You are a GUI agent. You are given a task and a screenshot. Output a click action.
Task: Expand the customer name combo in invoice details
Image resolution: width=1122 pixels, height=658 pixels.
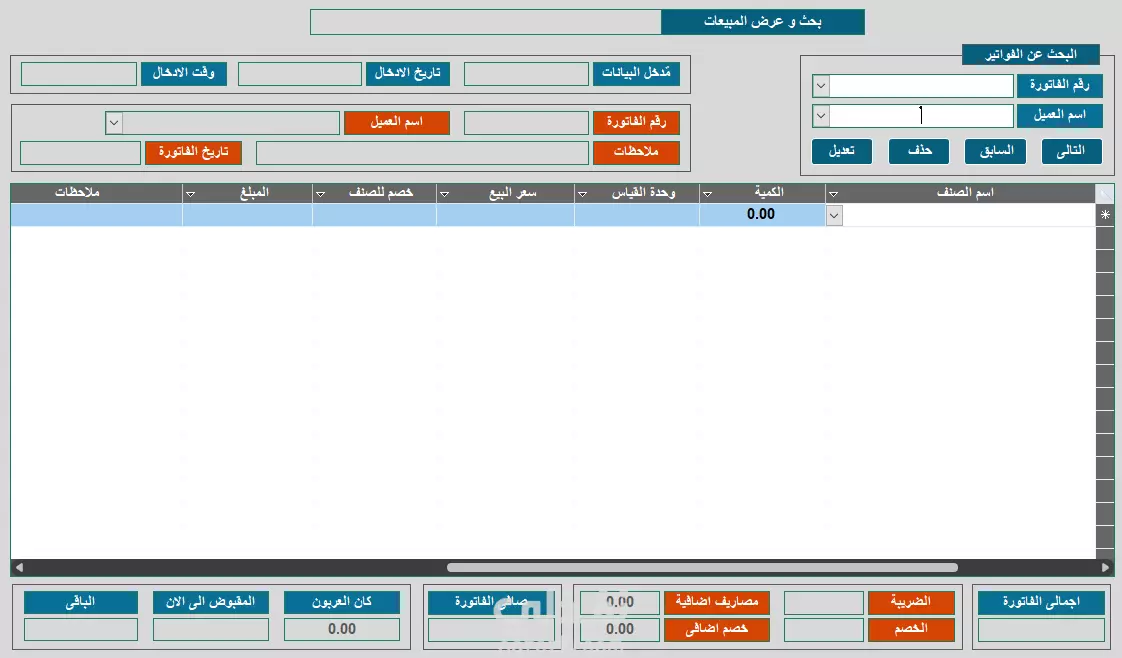[x=114, y=122]
